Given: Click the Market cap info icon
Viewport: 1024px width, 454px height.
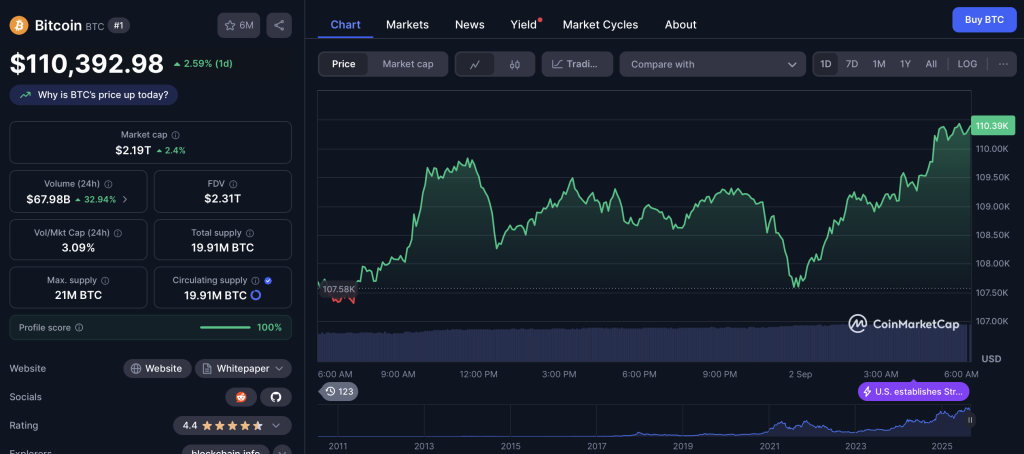Looking at the screenshot, I should coord(176,135).
